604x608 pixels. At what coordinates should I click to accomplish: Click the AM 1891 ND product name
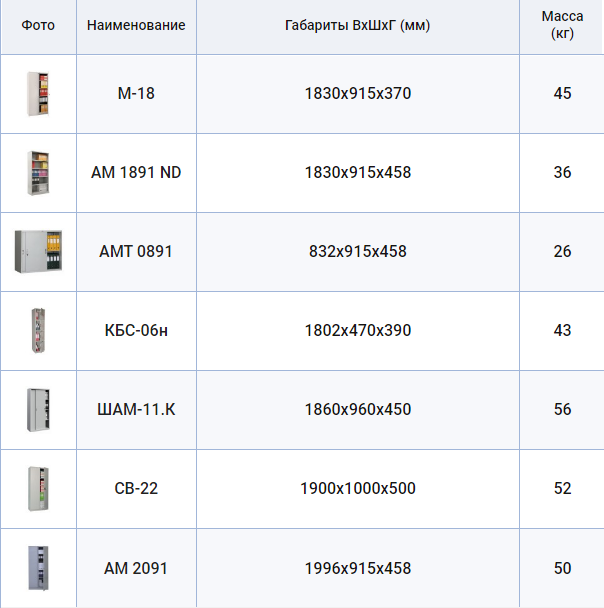[x=136, y=172]
